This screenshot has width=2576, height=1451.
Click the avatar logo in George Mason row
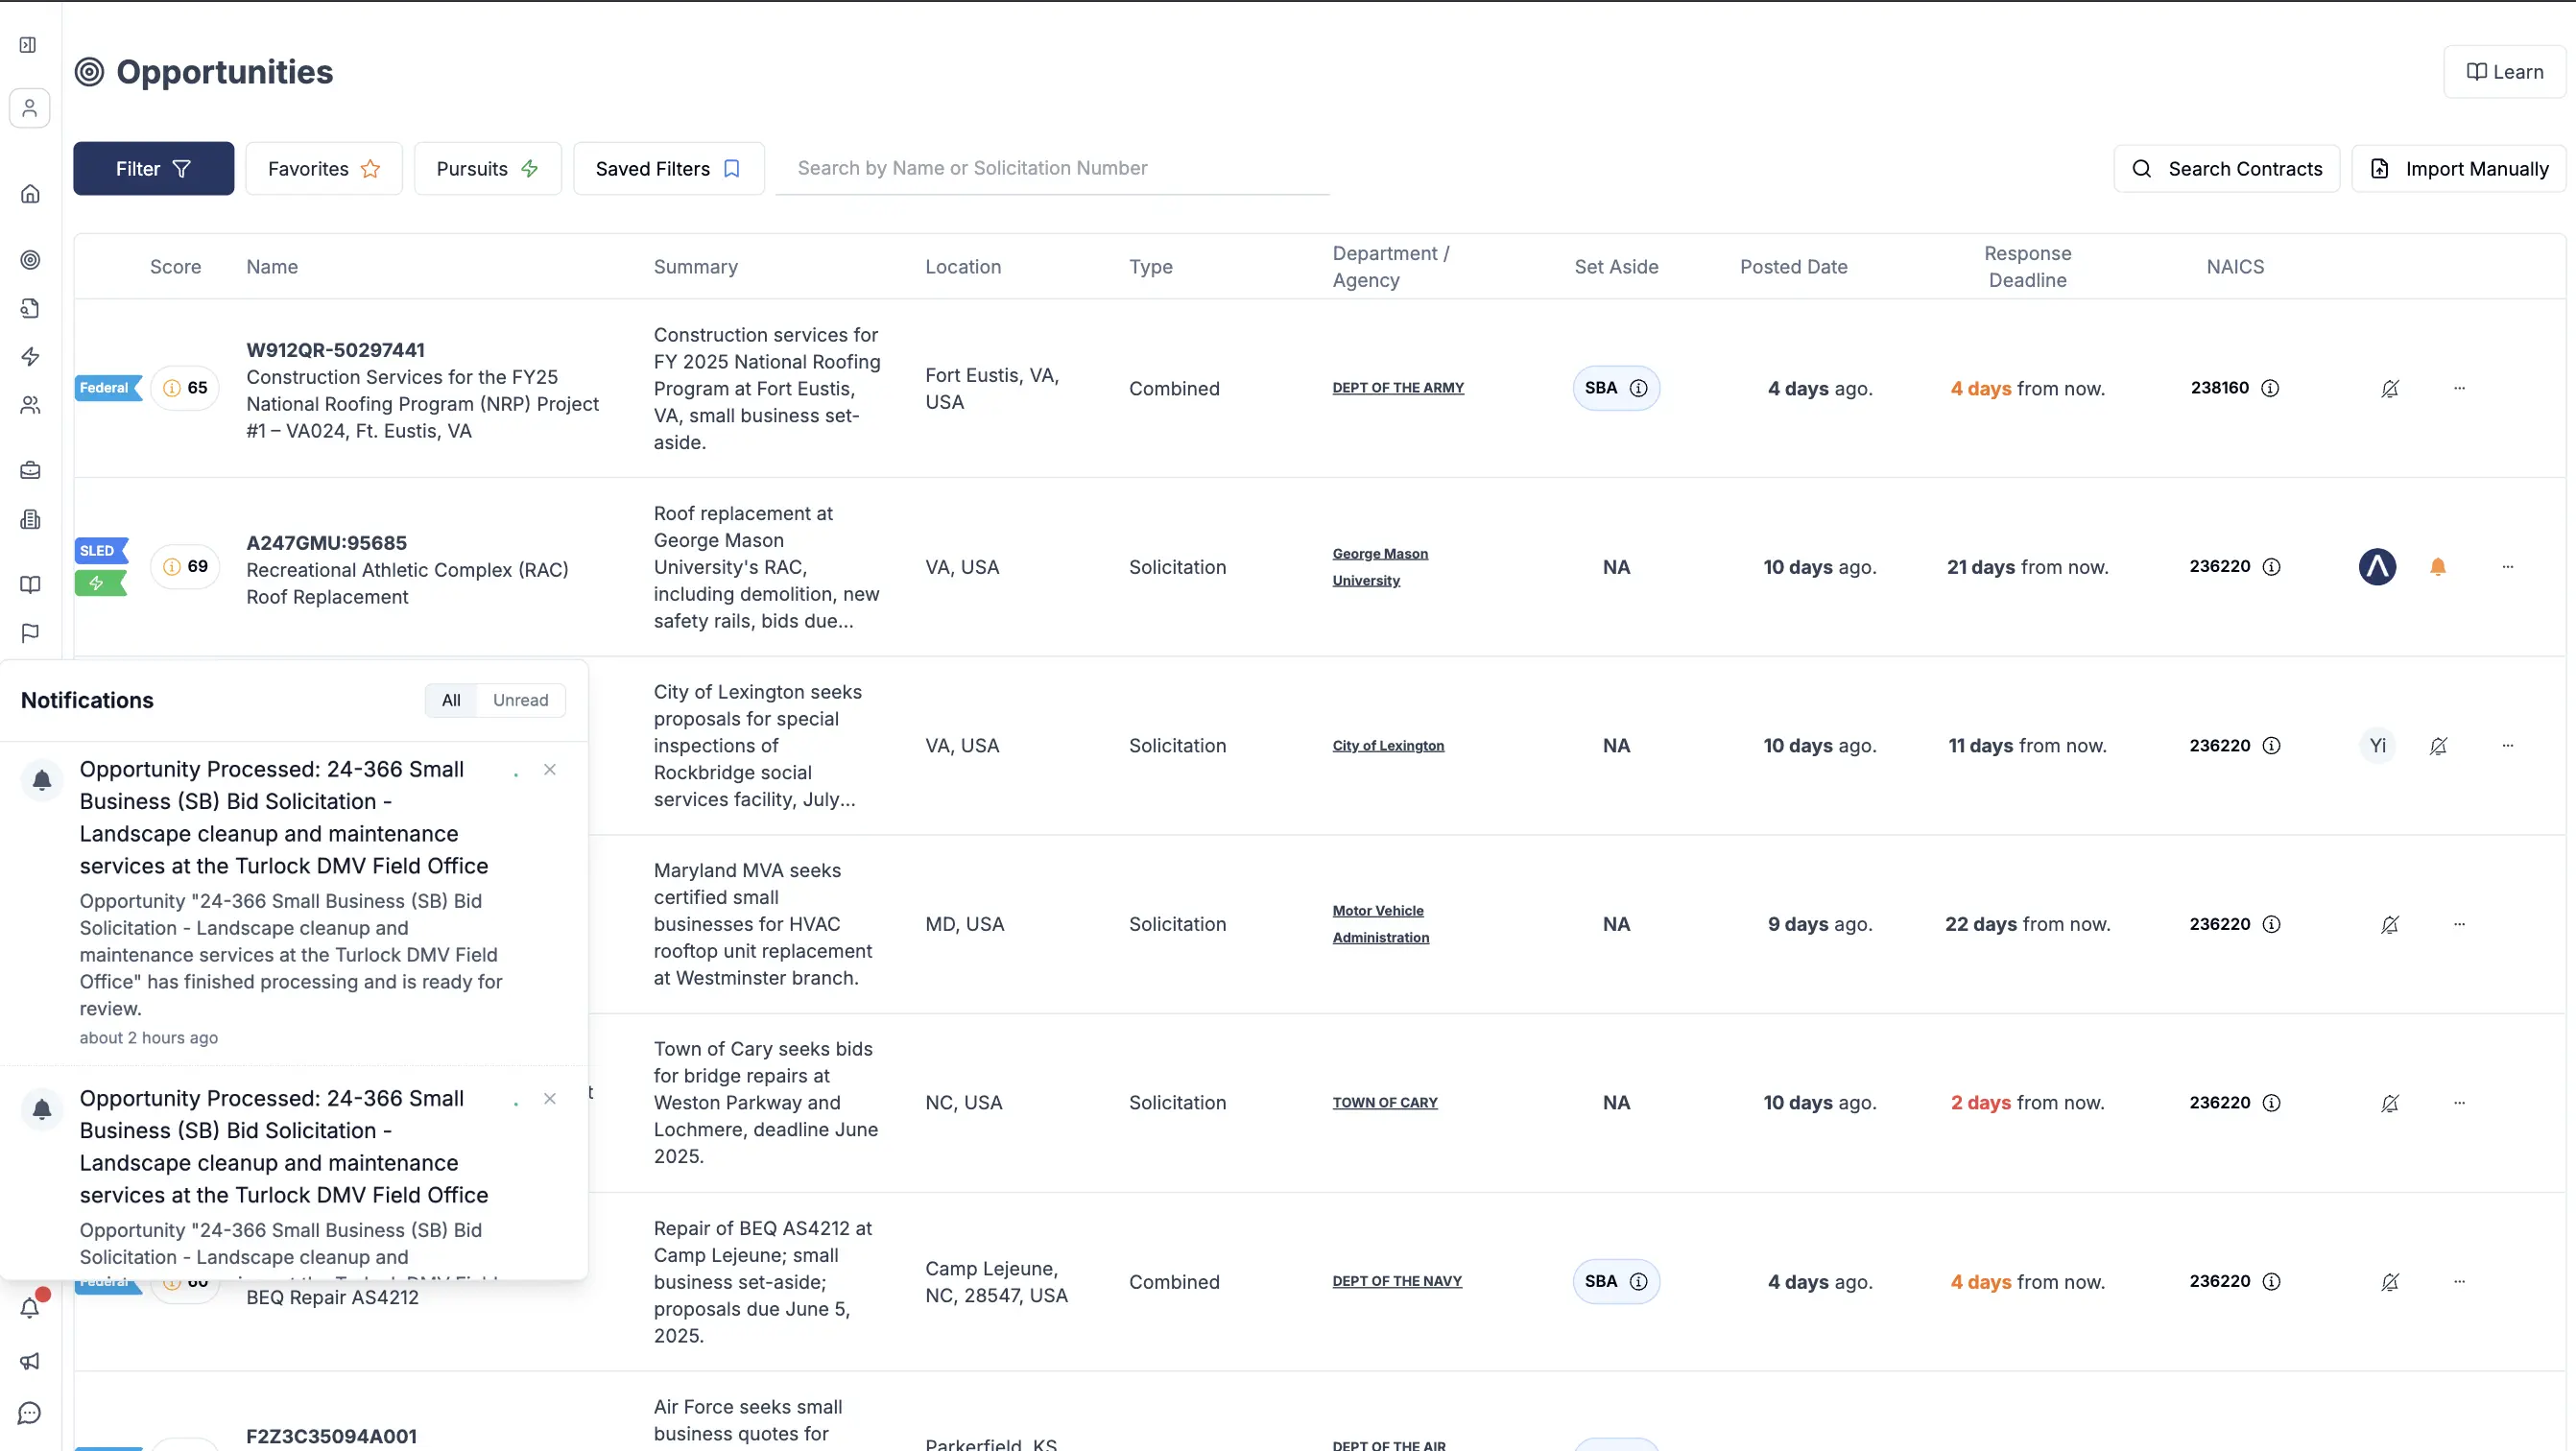[x=2377, y=567]
